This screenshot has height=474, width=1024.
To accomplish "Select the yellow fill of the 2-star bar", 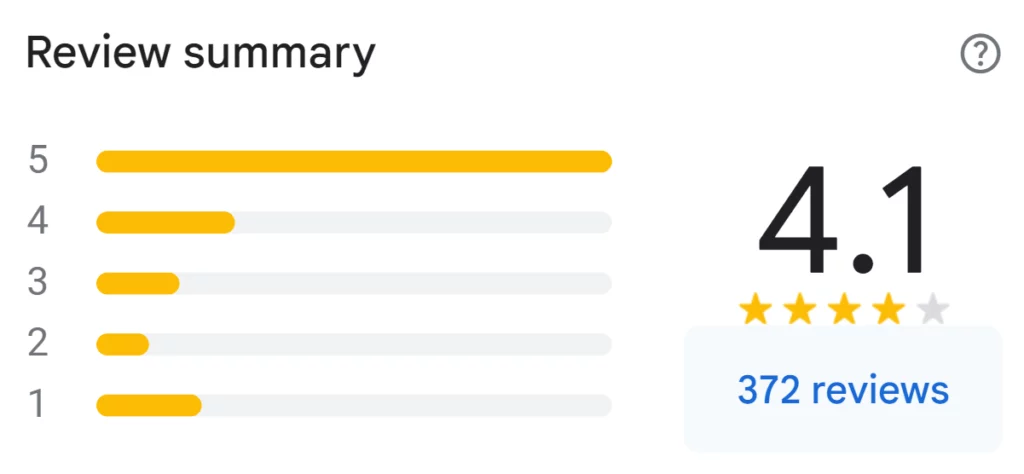I will click(122, 344).
